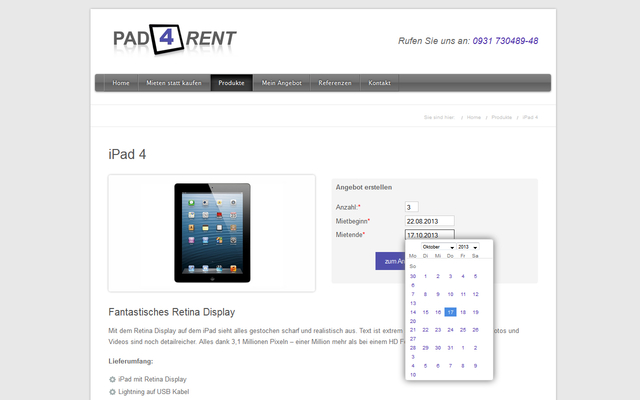Click the Fantastisches Retina Display heading
Viewport: 640px width, 400px height.
[172, 312]
